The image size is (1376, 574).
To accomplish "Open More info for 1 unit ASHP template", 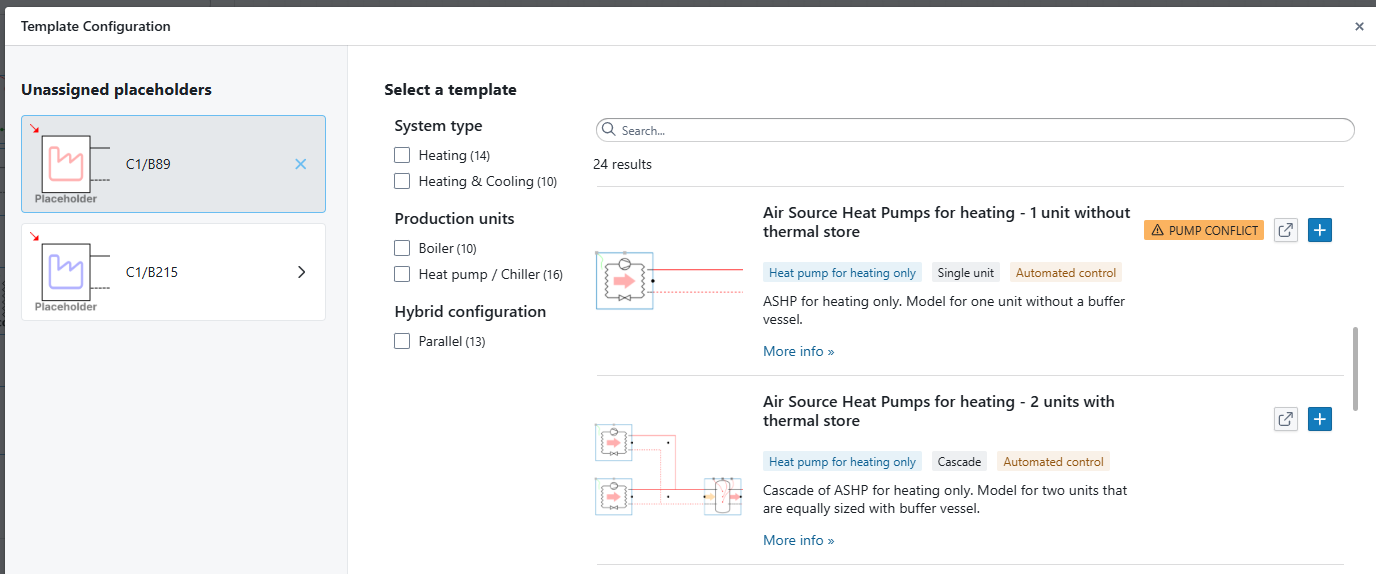I will click(x=798, y=351).
